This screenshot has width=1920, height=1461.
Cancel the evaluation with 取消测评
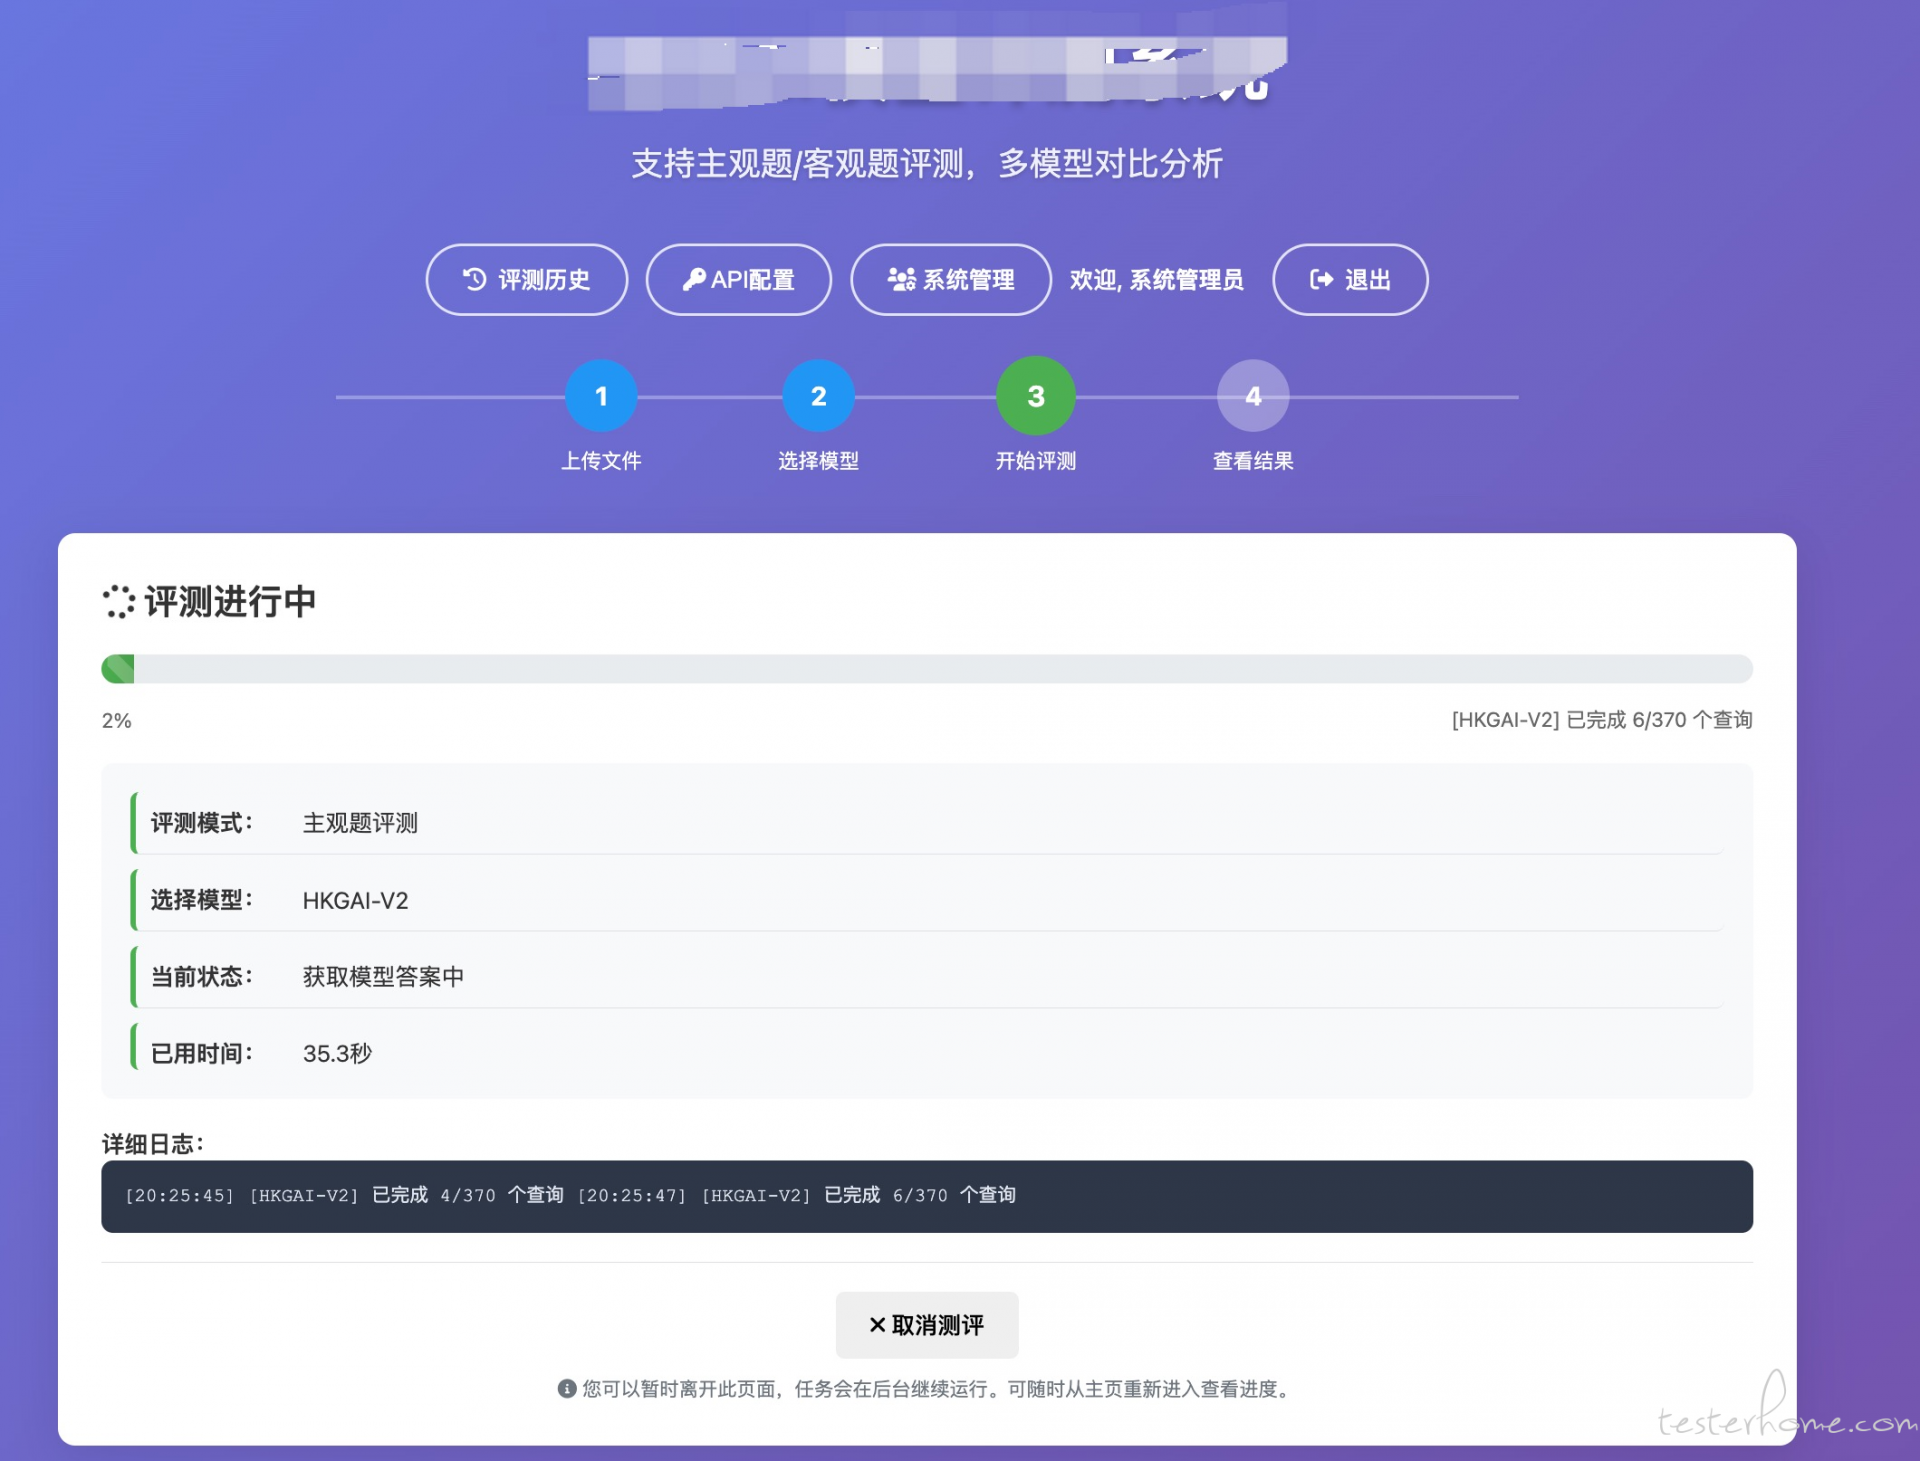point(927,1325)
